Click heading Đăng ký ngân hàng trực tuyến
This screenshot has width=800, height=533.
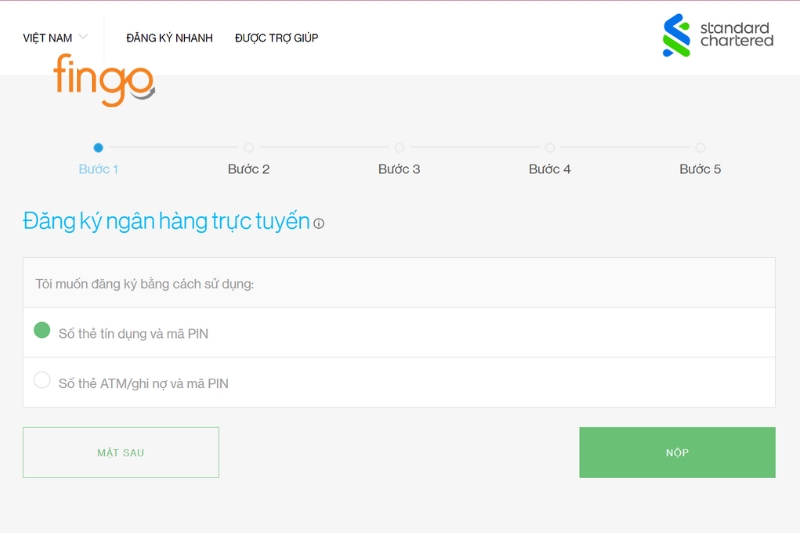pos(166,221)
